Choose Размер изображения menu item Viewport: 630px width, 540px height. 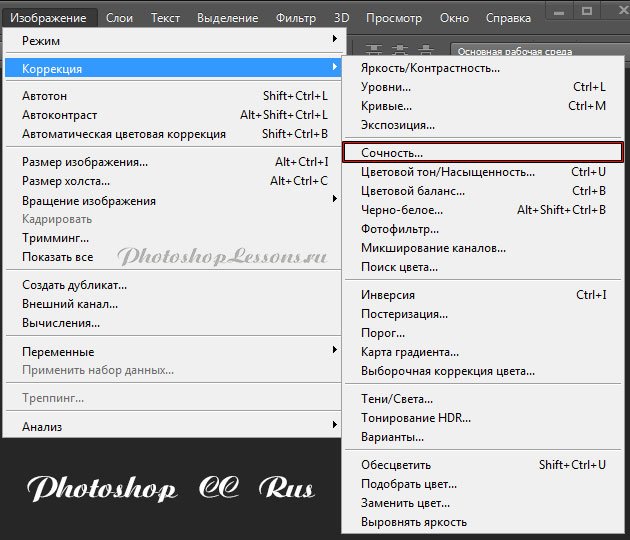pos(85,162)
